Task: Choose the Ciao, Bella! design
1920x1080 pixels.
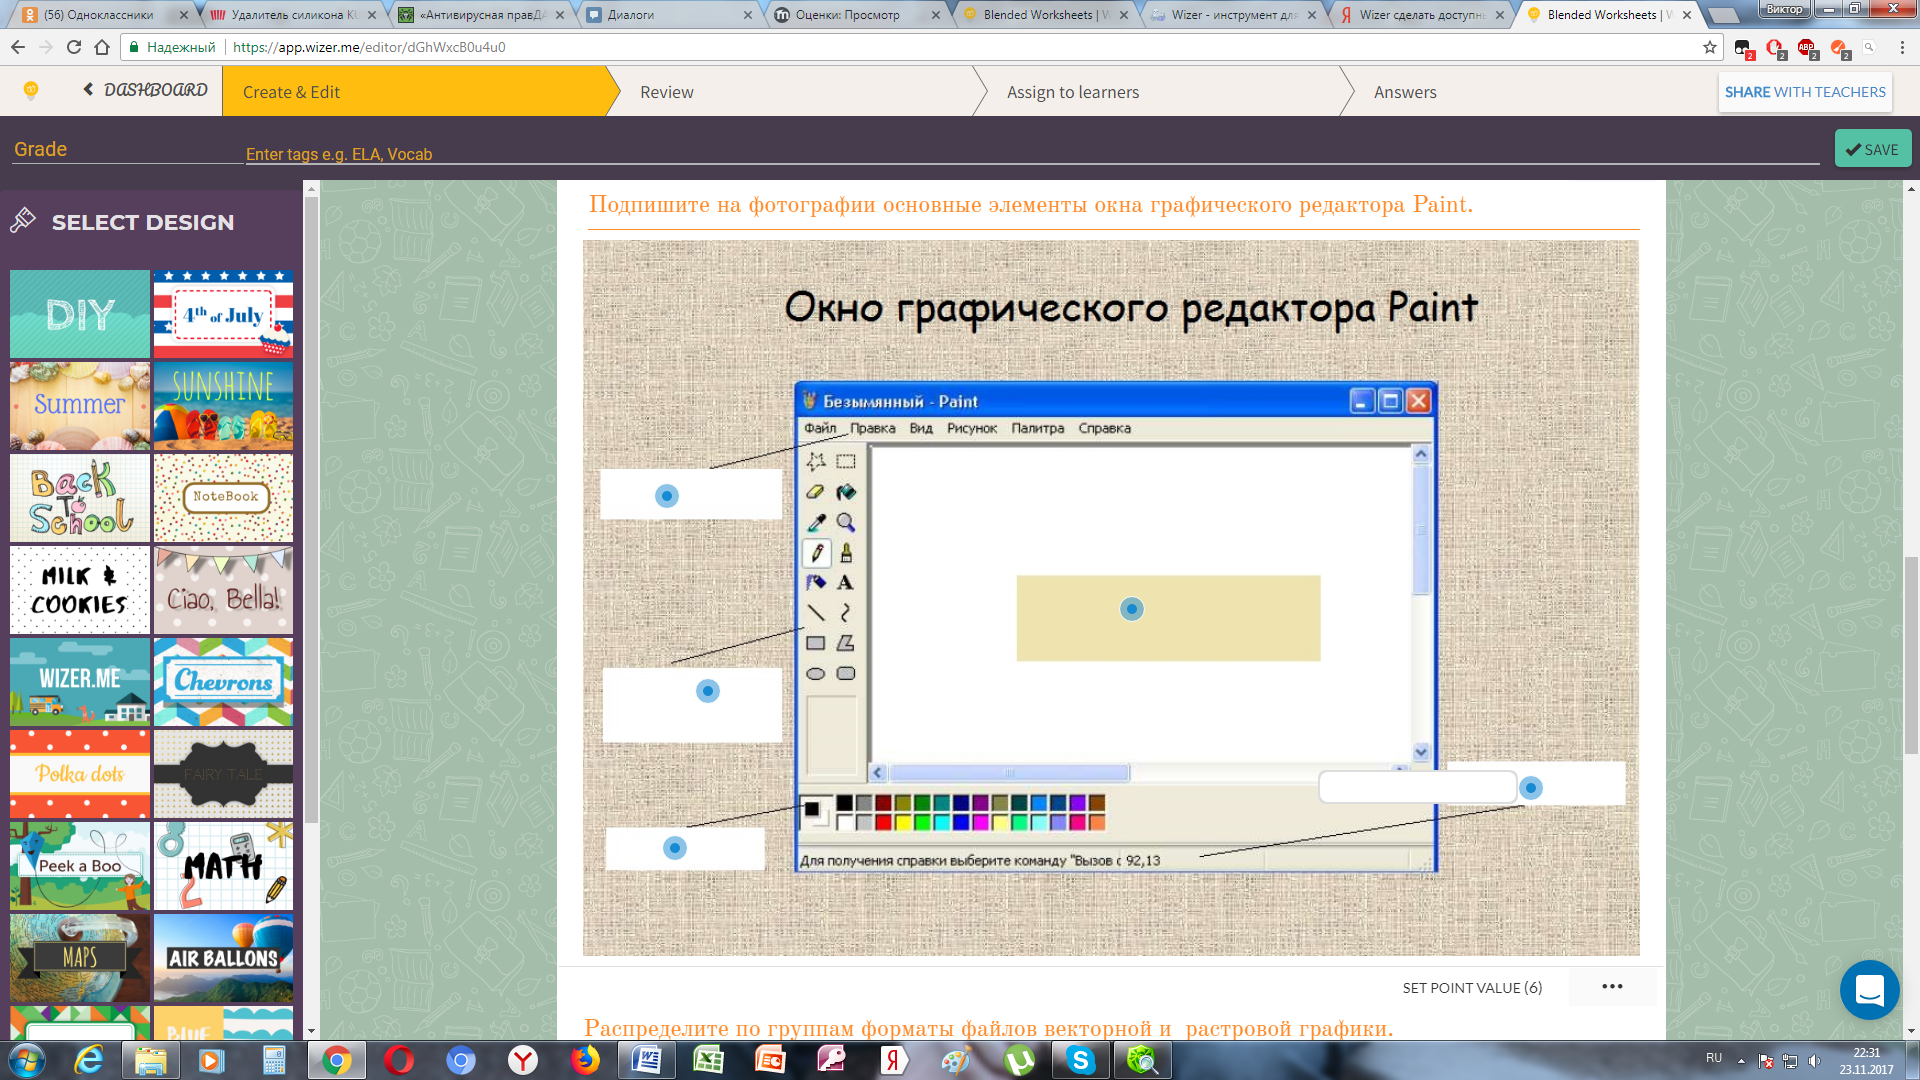Action: point(223,590)
